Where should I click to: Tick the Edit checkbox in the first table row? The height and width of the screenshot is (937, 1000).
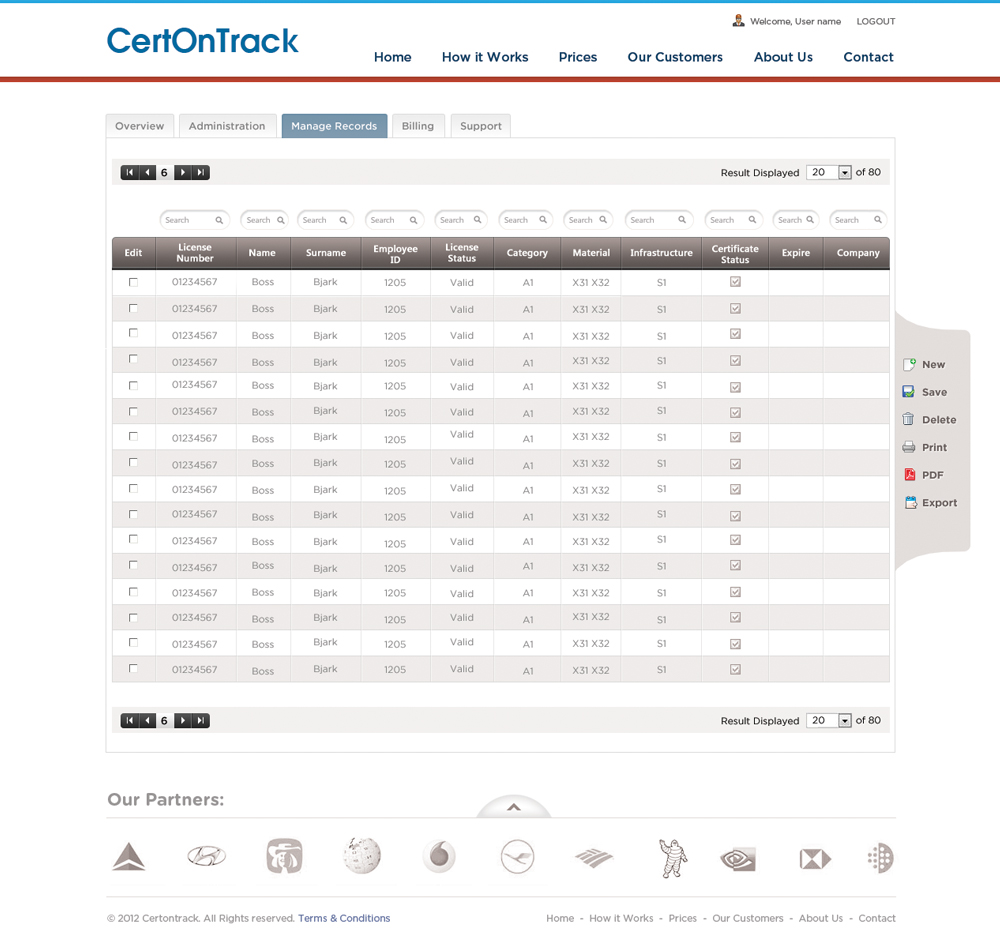coord(133,282)
